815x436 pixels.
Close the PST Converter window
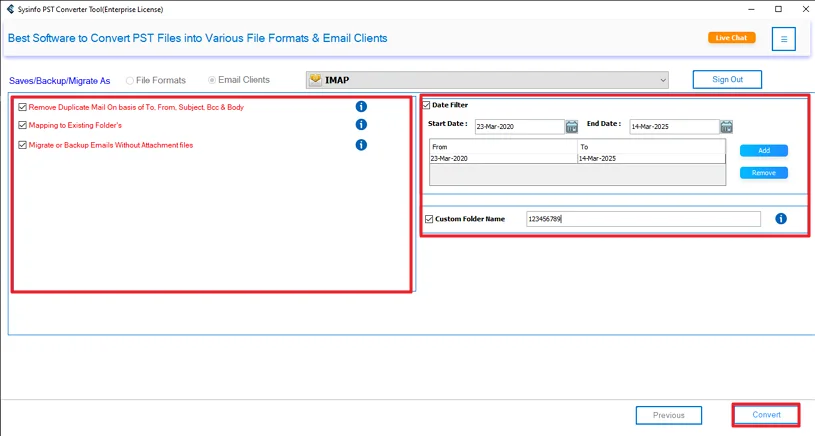coord(805,9)
